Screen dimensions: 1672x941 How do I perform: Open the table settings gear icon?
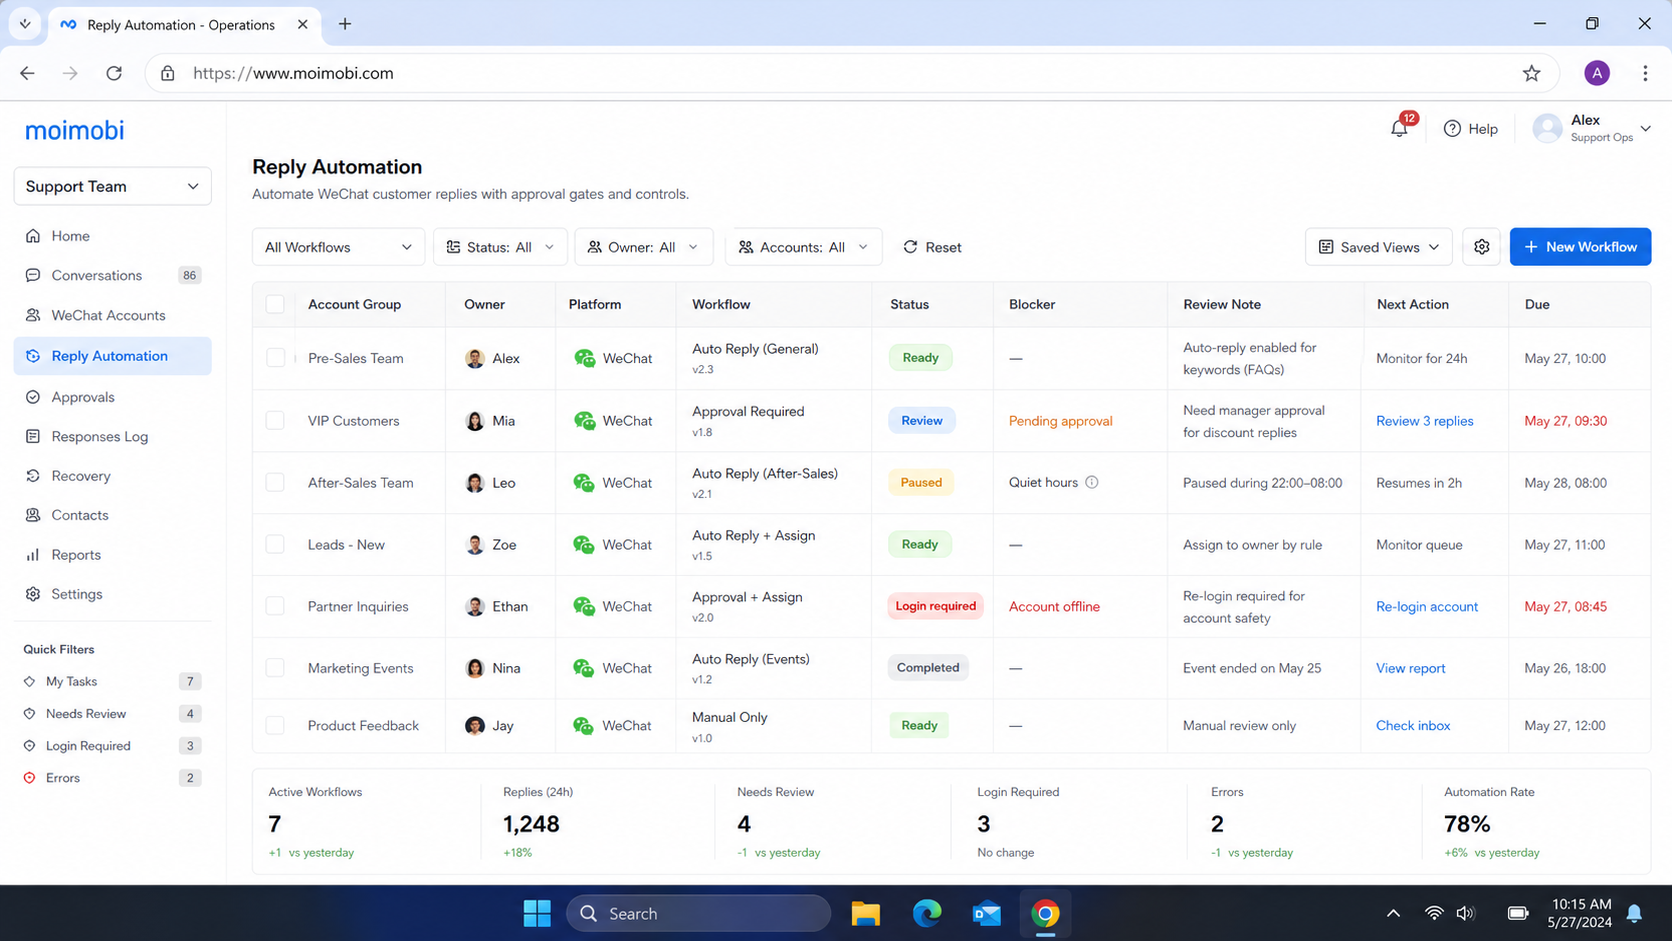click(x=1481, y=247)
